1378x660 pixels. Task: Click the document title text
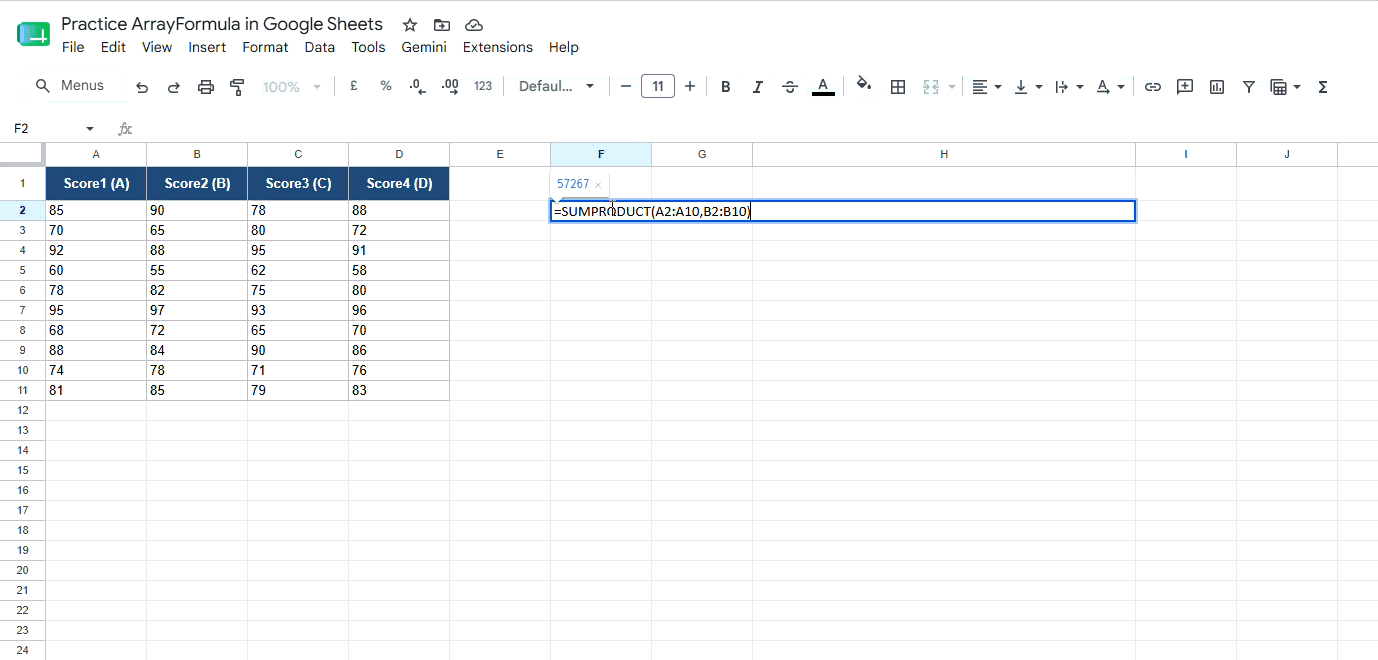click(x=222, y=24)
